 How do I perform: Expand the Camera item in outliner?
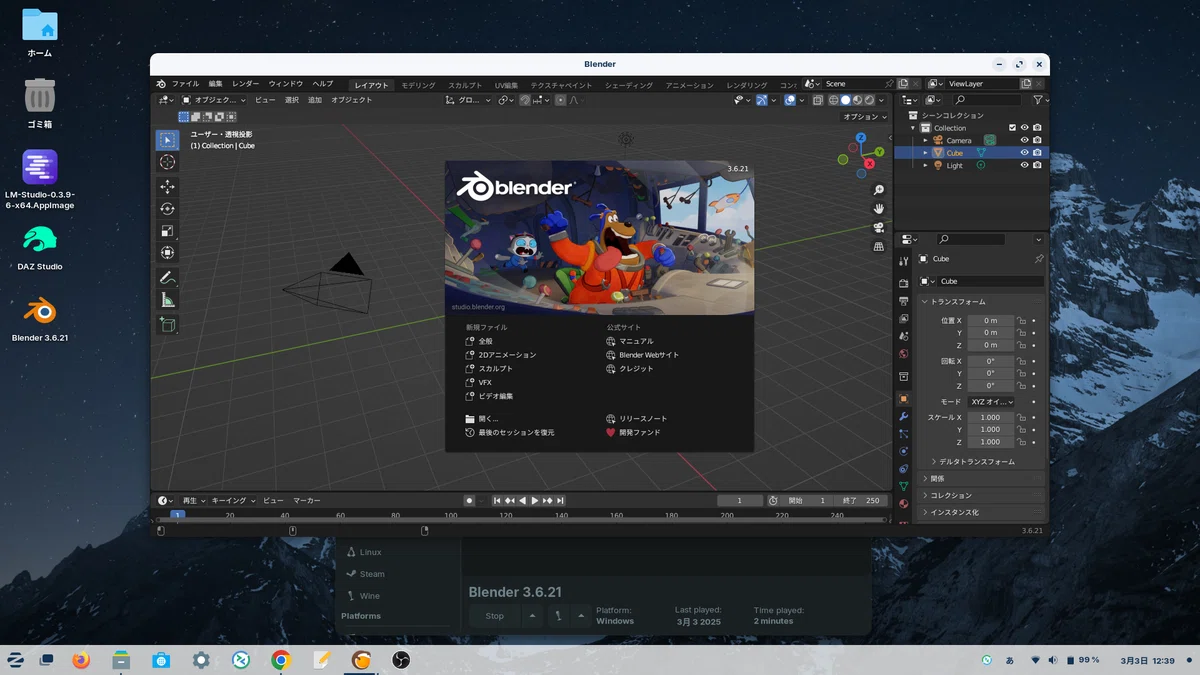(x=925, y=140)
